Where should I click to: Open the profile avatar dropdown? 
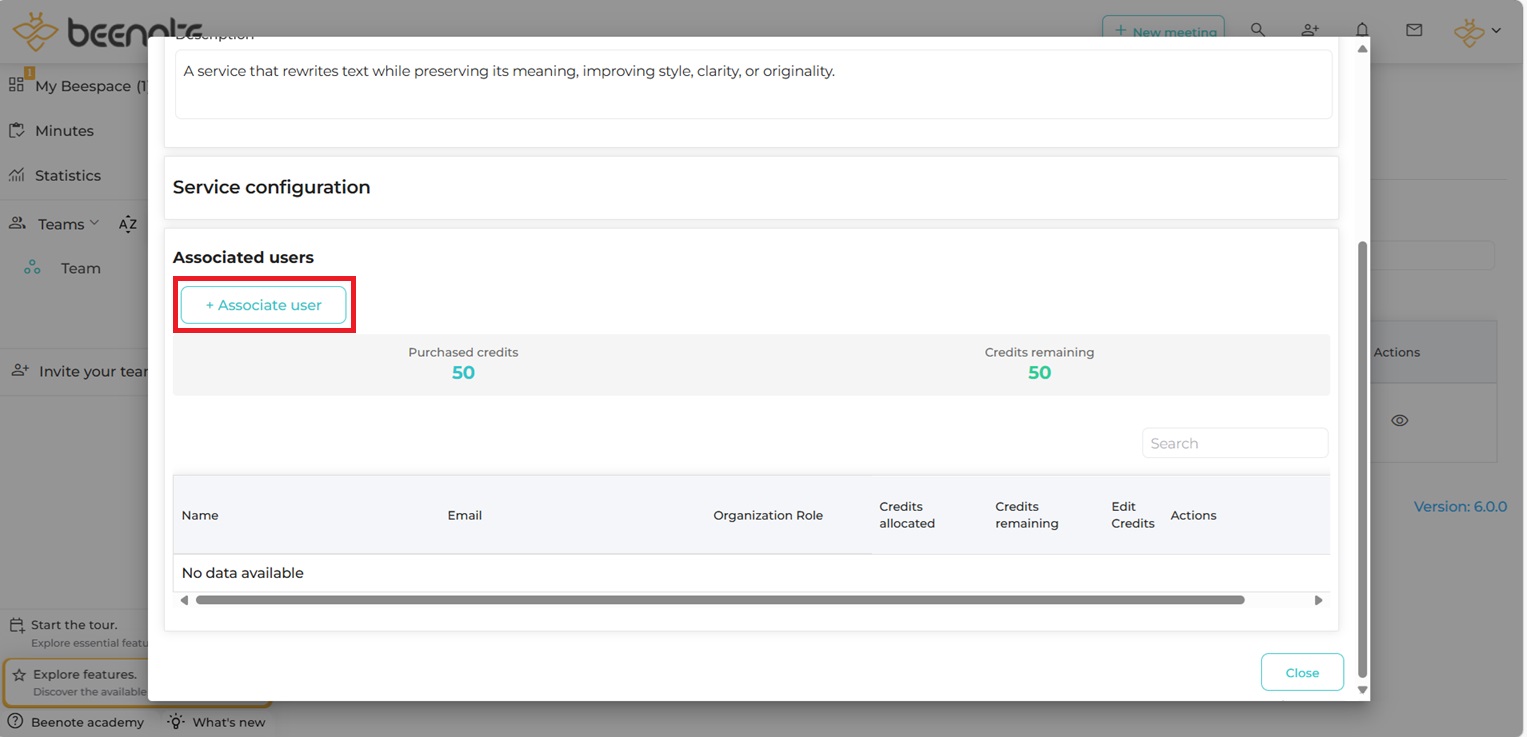(x=1477, y=32)
